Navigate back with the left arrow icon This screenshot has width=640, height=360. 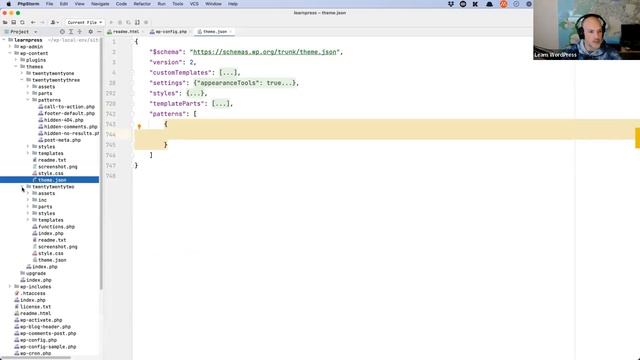(33, 22)
